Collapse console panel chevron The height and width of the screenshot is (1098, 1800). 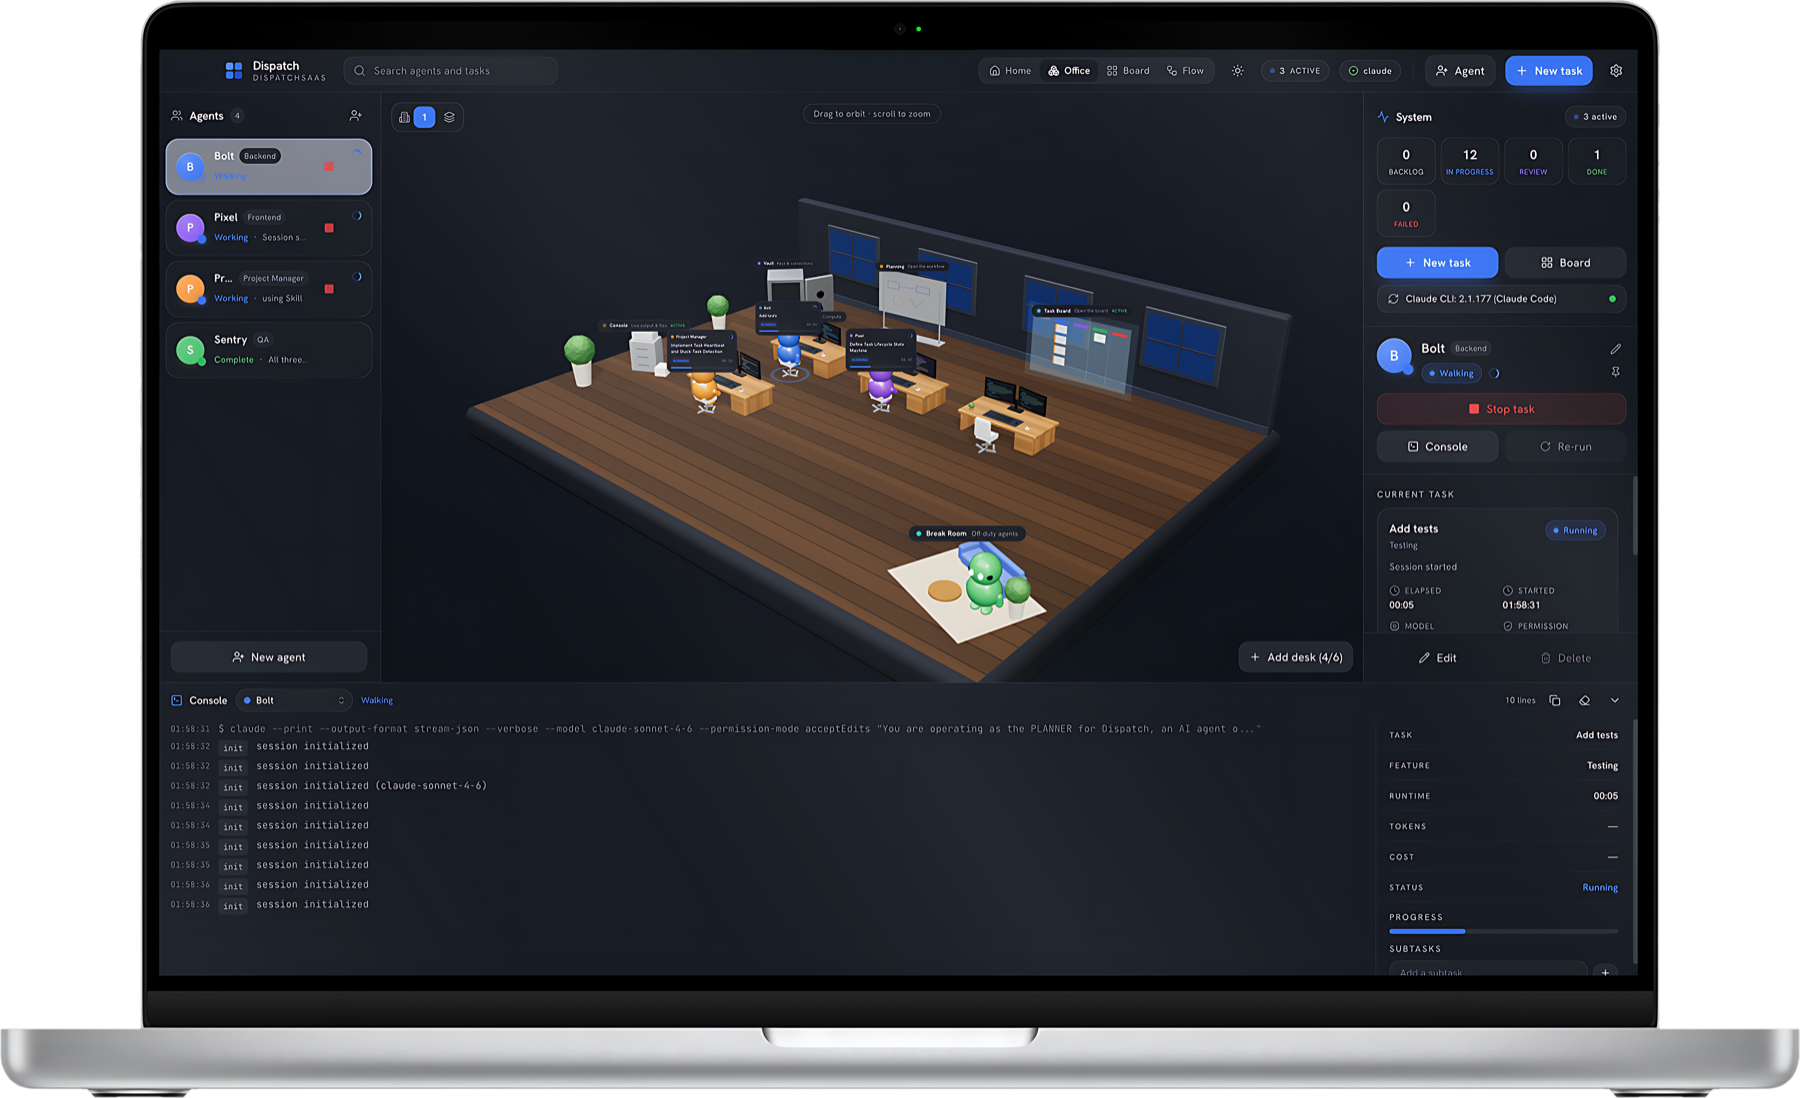click(1614, 700)
